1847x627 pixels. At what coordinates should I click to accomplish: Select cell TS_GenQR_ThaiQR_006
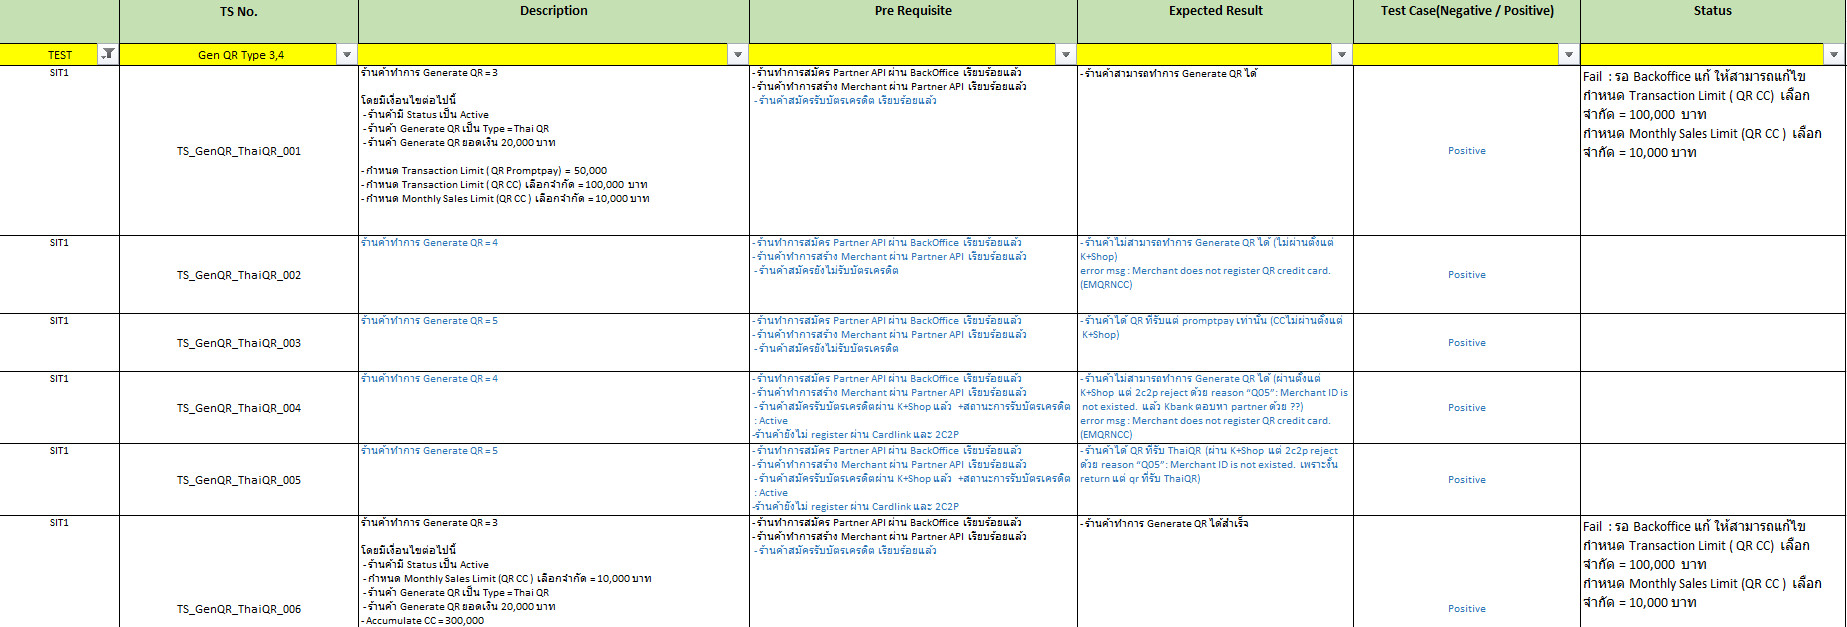click(238, 608)
